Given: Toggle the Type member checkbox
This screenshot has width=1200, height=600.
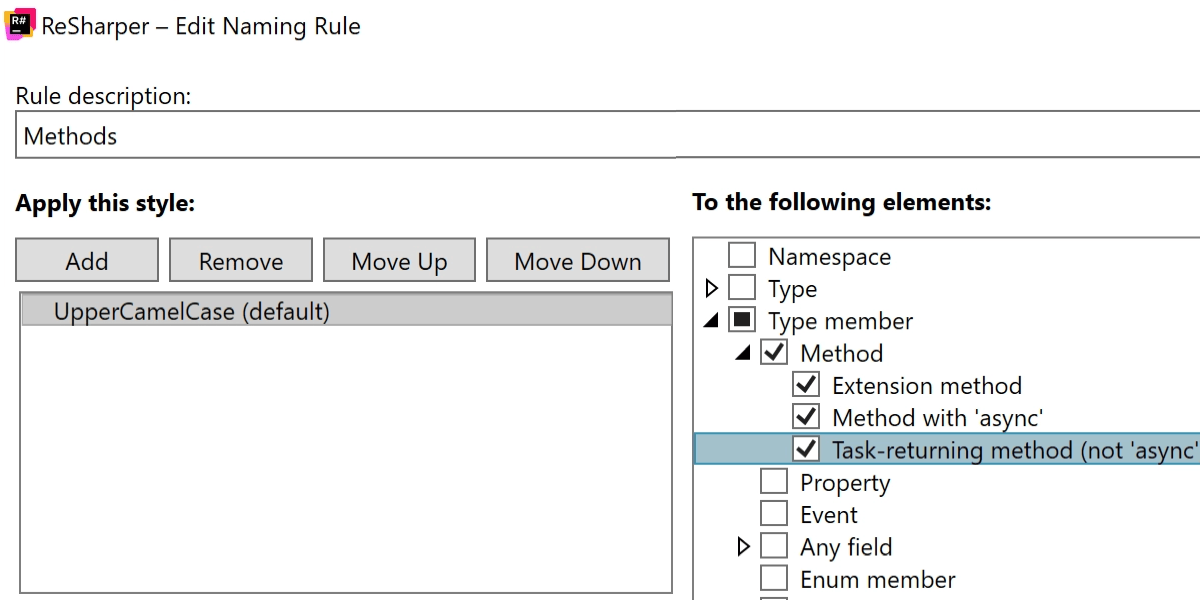Looking at the screenshot, I should pyautogui.click(x=742, y=321).
